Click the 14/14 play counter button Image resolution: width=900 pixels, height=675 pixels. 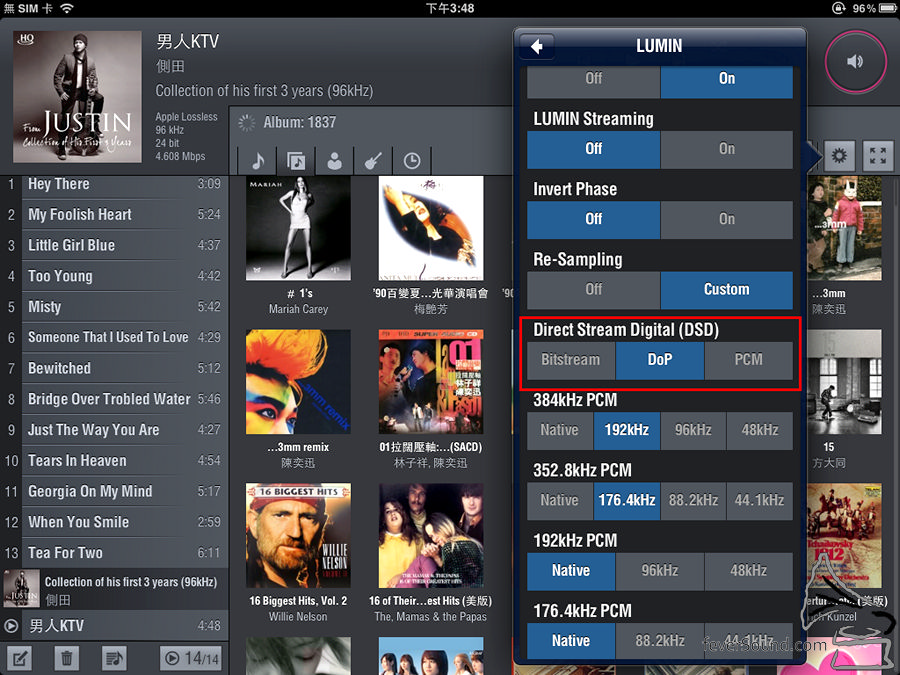191,658
